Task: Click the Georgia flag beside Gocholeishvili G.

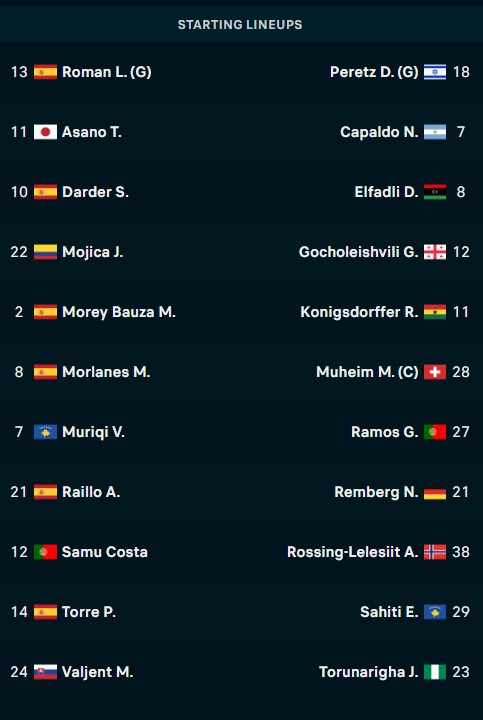Action: pos(435,252)
